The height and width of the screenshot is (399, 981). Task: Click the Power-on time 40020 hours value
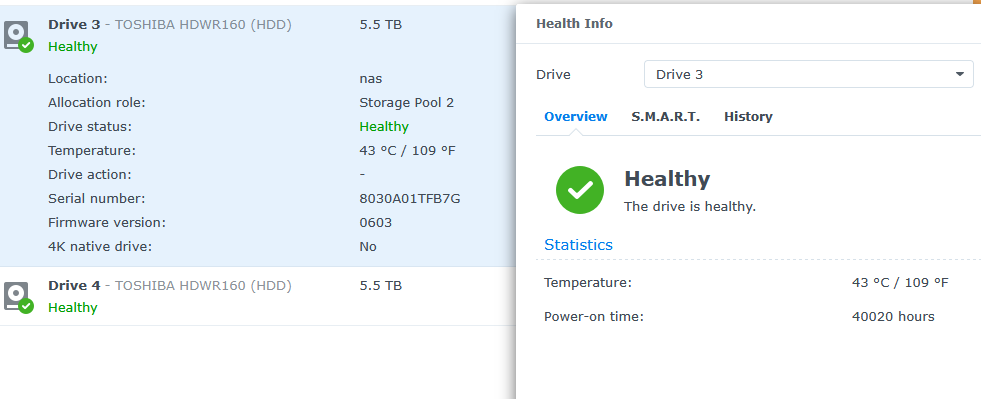[x=893, y=316]
